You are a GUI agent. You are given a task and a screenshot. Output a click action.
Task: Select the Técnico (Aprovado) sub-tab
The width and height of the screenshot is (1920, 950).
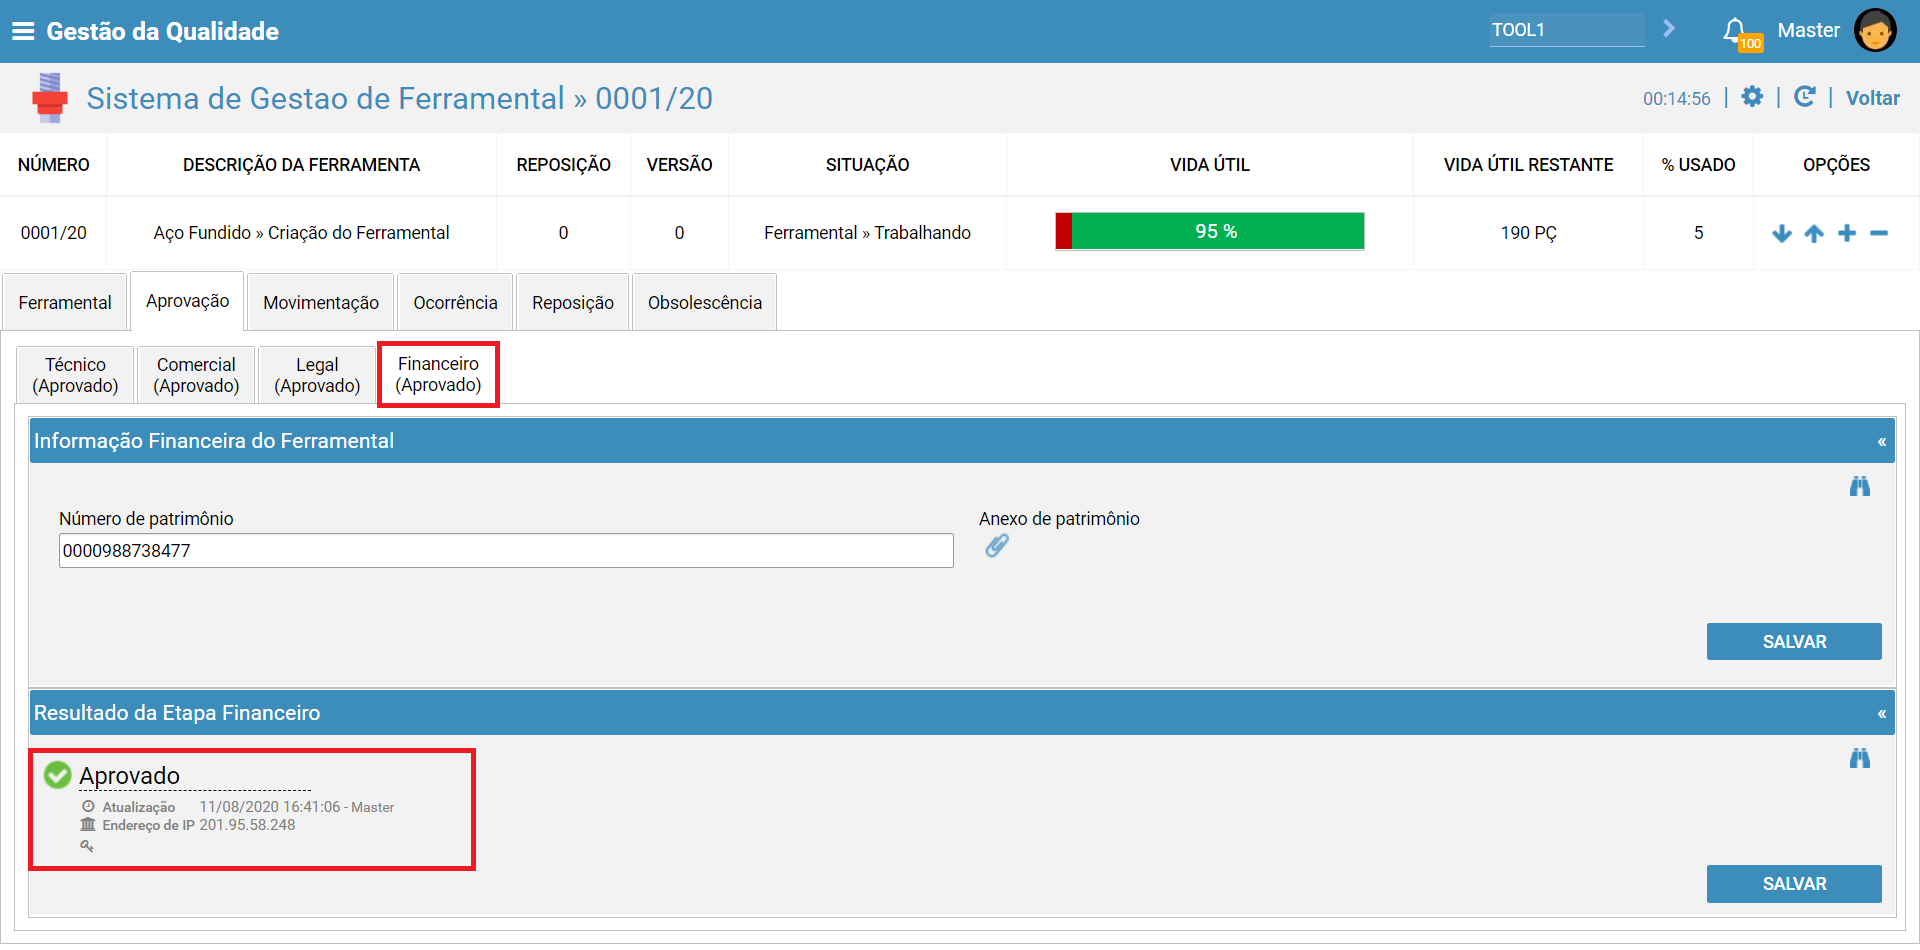click(x=75, y=375)
